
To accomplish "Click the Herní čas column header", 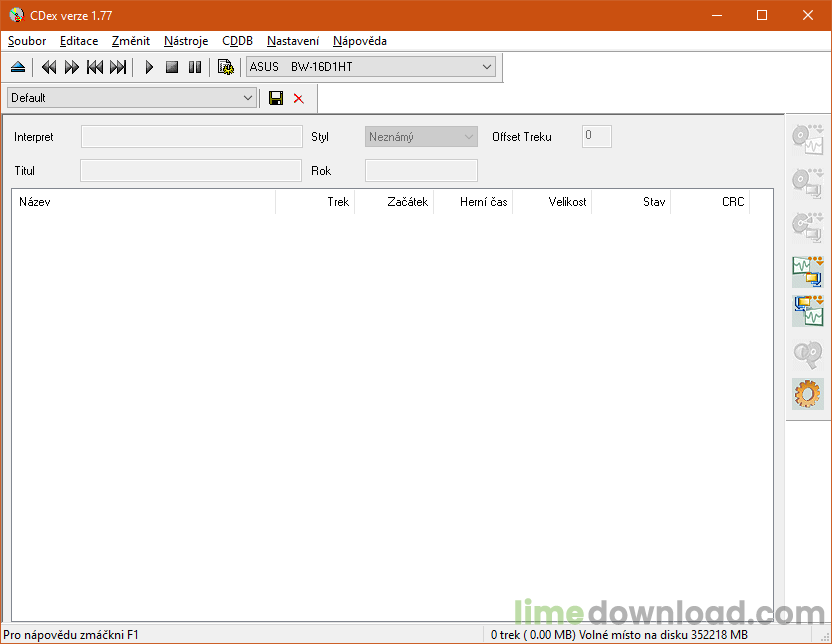I will tap(473, 202).
